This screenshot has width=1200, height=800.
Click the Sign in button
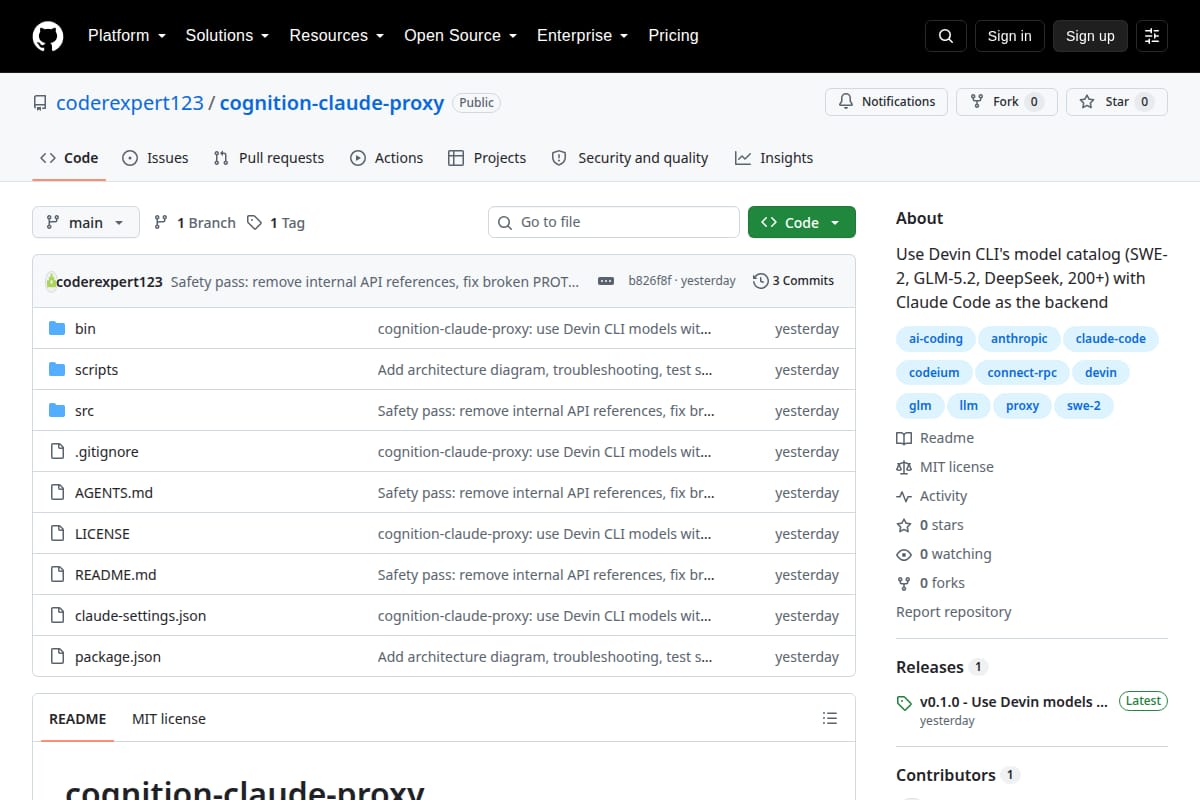[1009, 36]
